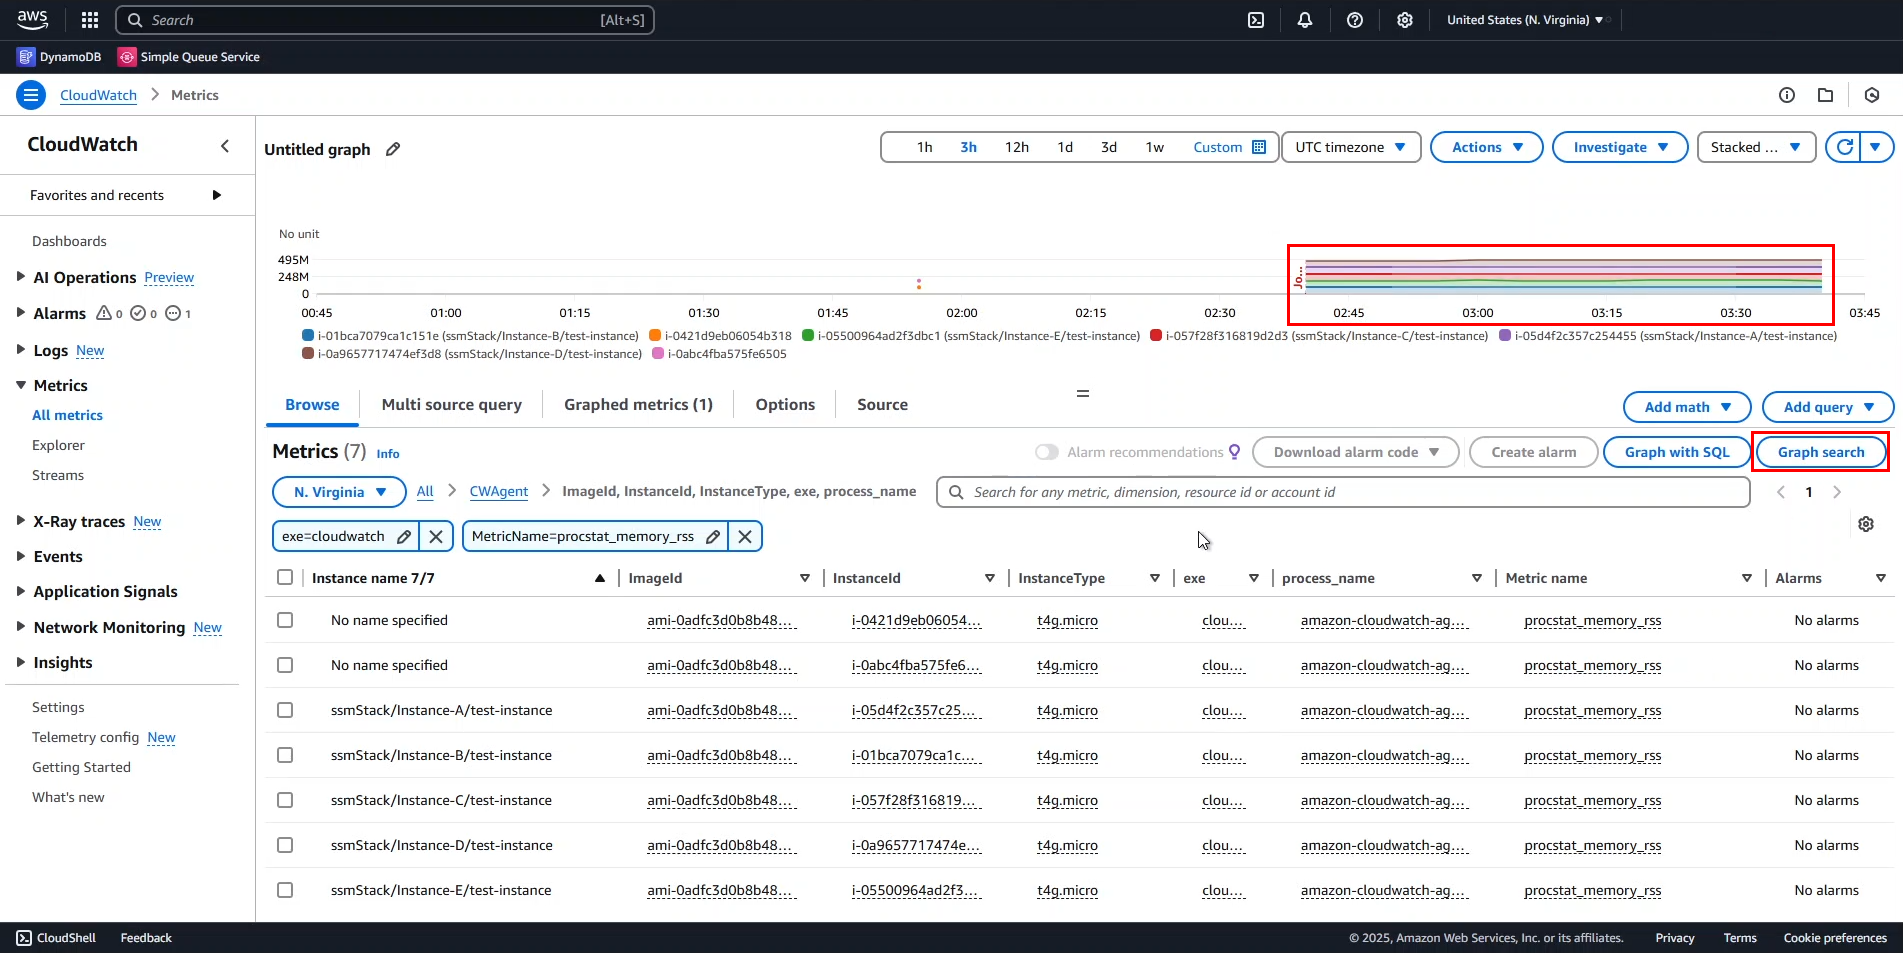Open the N. Virginia region filter dropdown
Screen dimensions: 1903x953
[340, 492]
